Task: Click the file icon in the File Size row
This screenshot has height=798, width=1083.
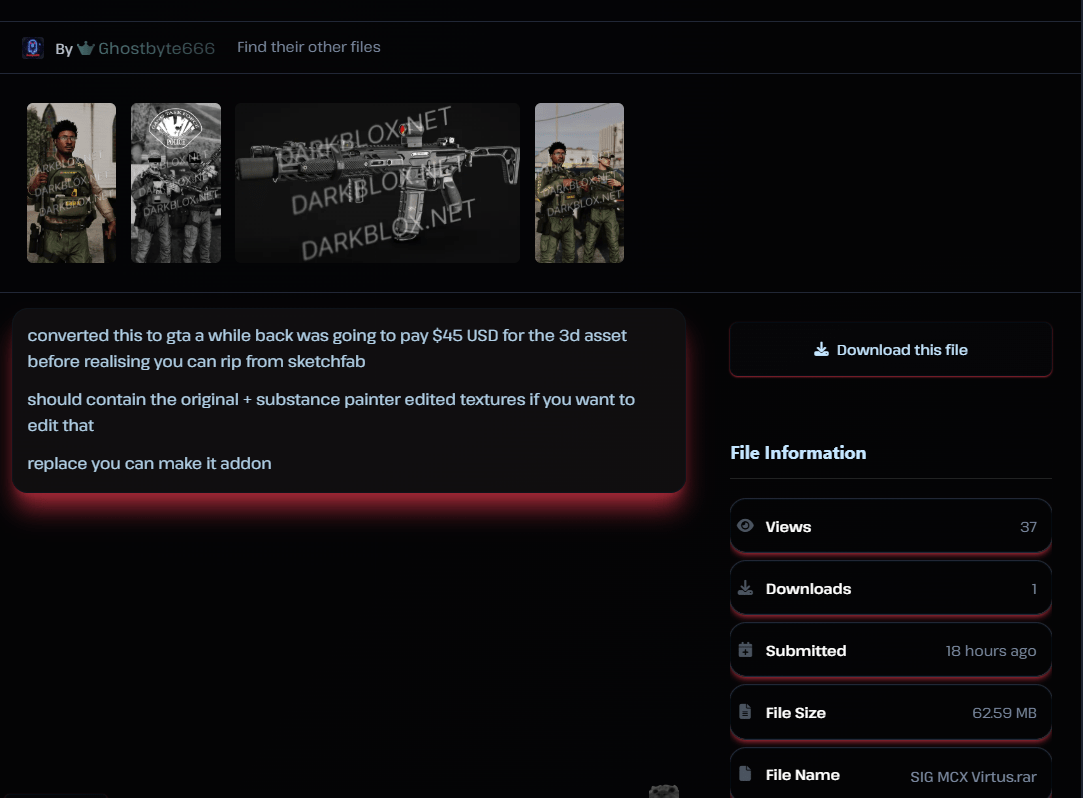Action: tap(745, 712)
